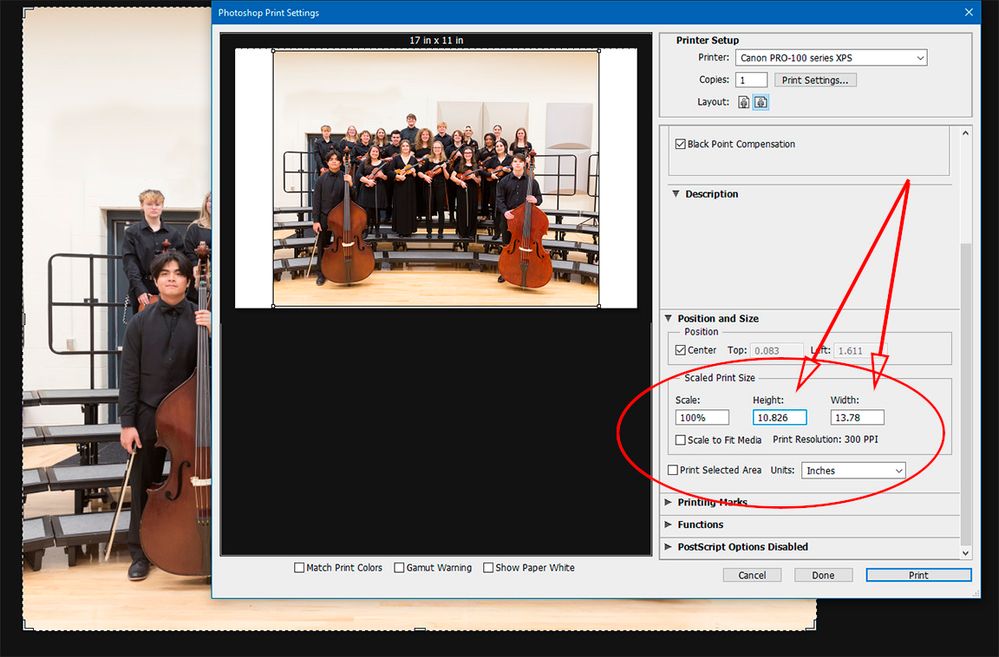Turn on Gamut Warning

(x=399, y=568)
